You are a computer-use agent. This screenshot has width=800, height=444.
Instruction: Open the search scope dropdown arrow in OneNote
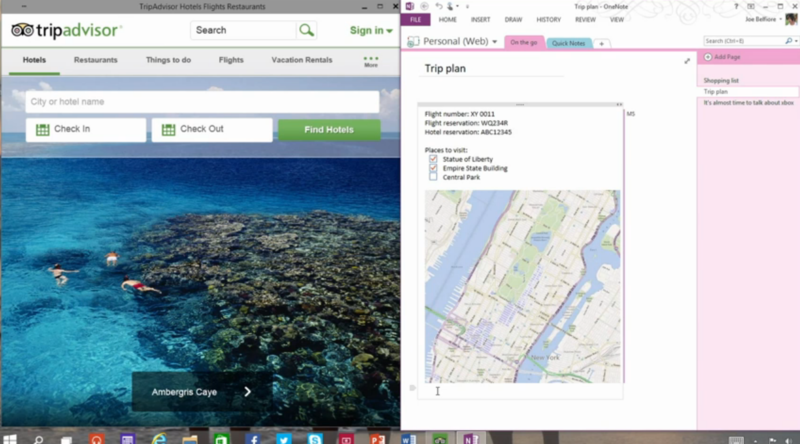click(x=796, y=41)
